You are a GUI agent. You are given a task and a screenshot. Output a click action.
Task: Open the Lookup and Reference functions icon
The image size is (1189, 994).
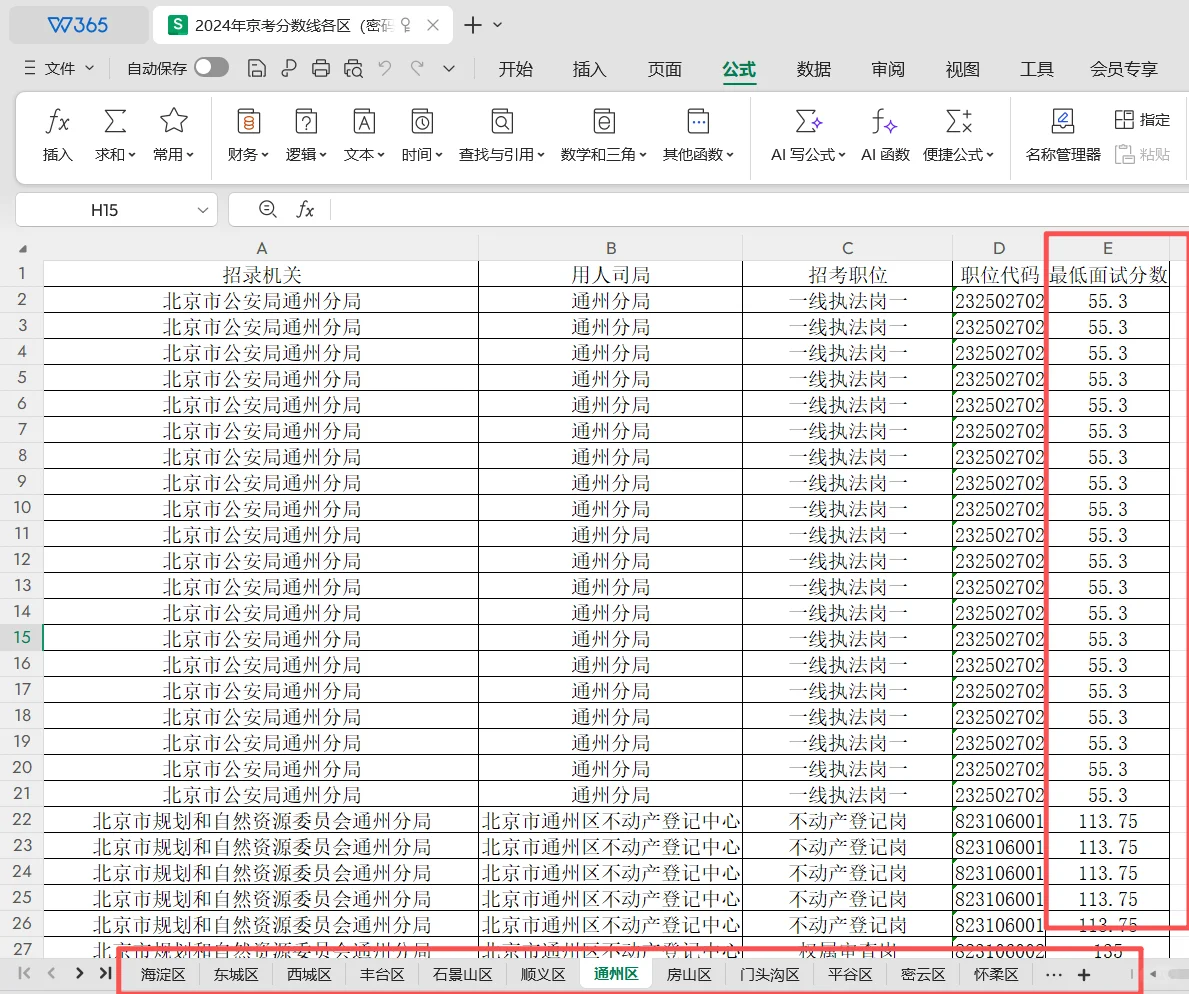pos(502,121)
